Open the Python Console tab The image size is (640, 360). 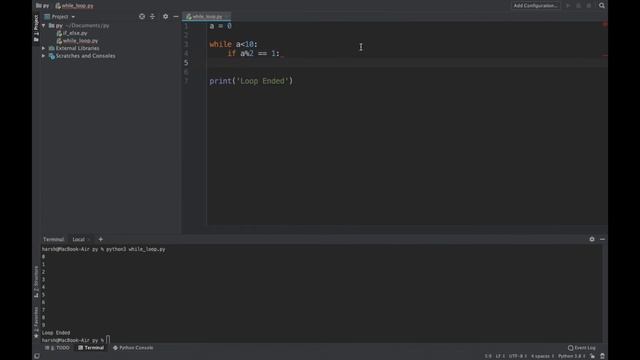(133, 348)
